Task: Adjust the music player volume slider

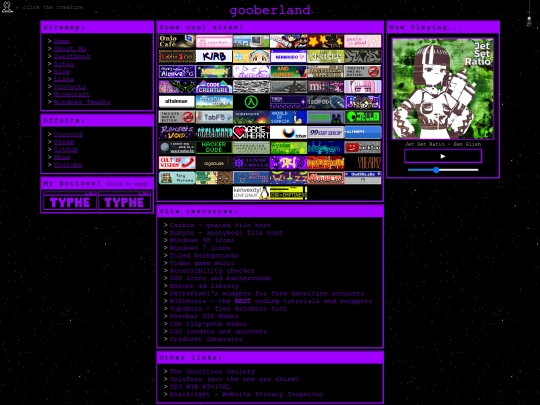Action: point(443,170)
